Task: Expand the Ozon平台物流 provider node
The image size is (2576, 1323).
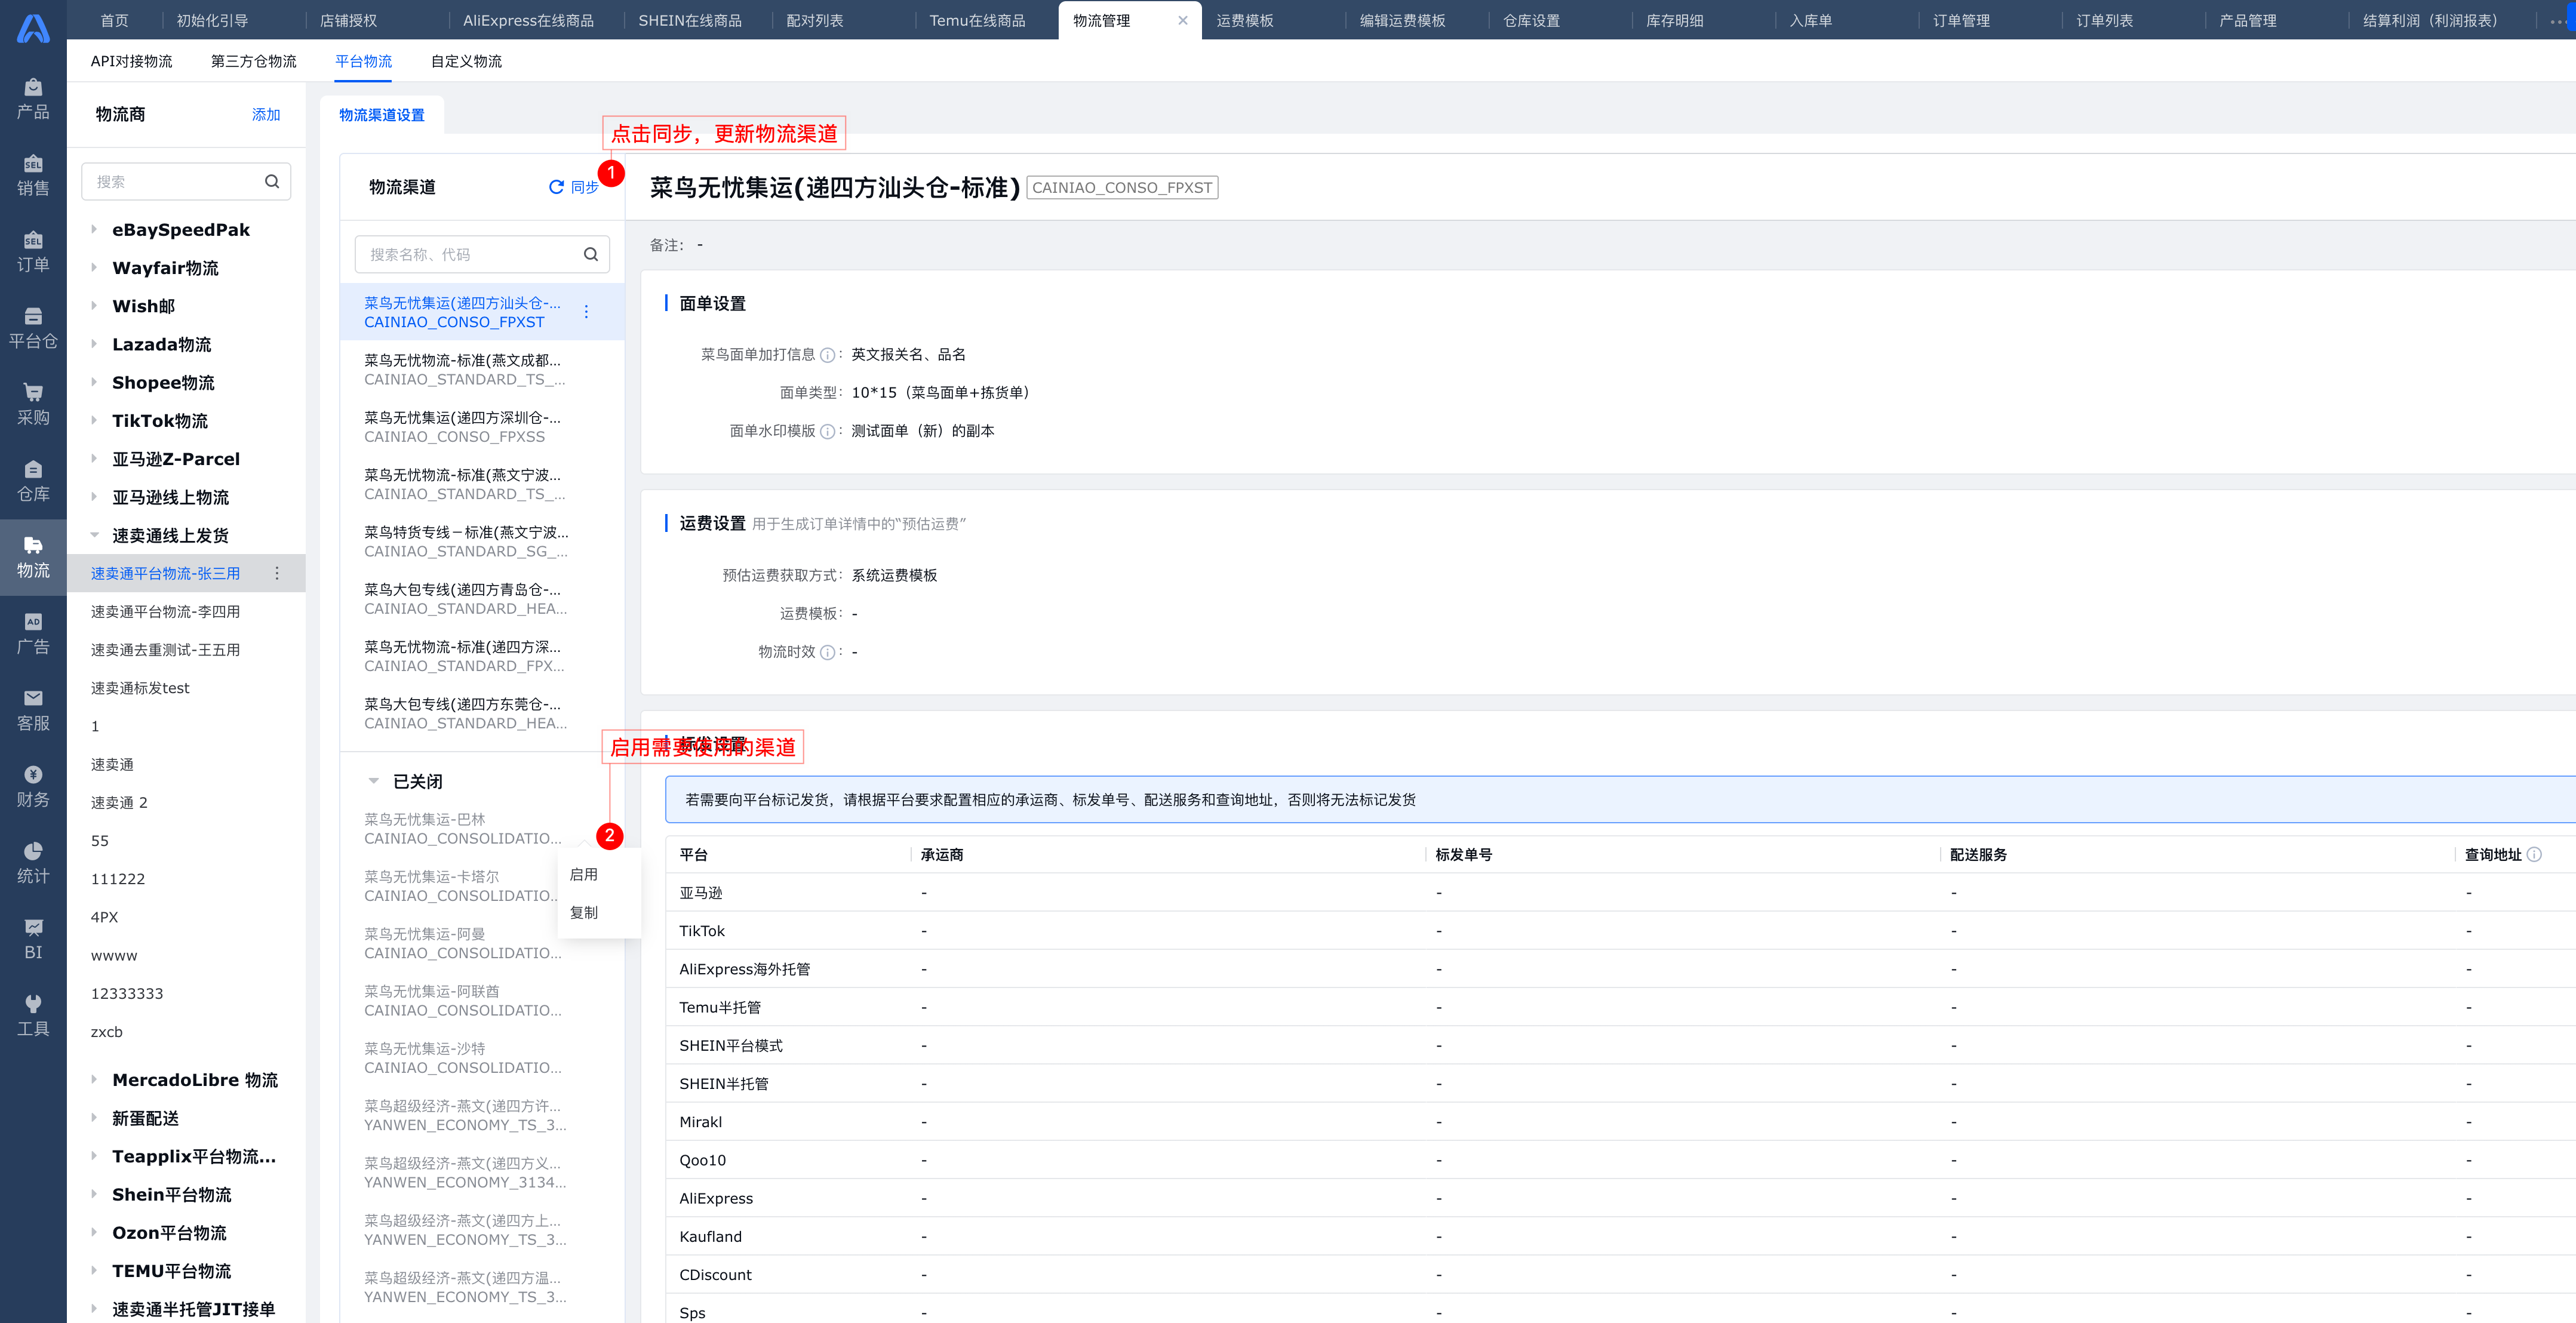Action: click(x=94, y=1233)
